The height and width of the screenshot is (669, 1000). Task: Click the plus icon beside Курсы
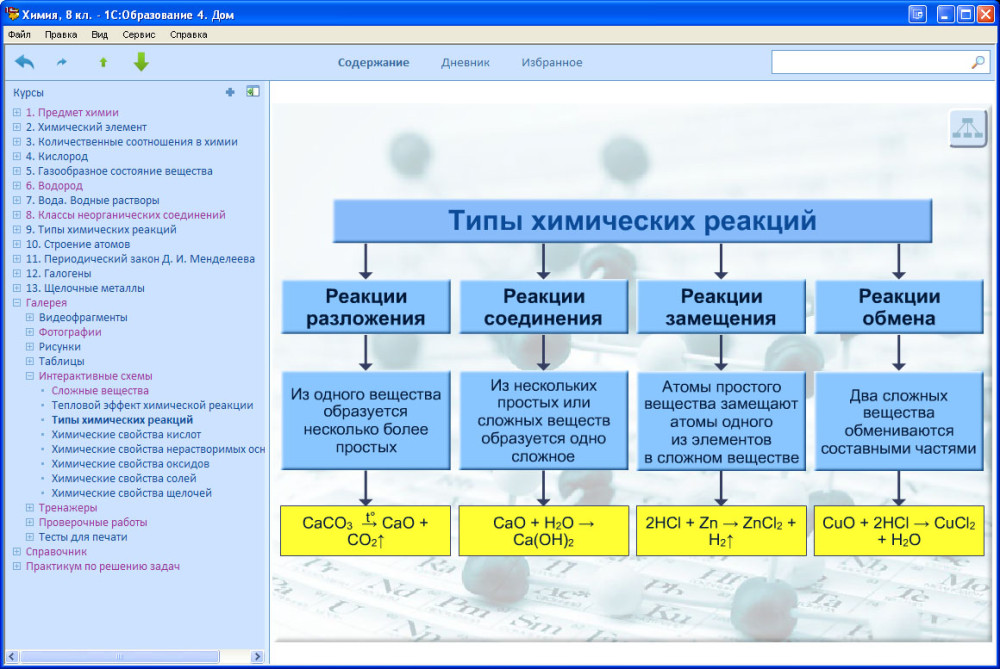coord(230,92)
